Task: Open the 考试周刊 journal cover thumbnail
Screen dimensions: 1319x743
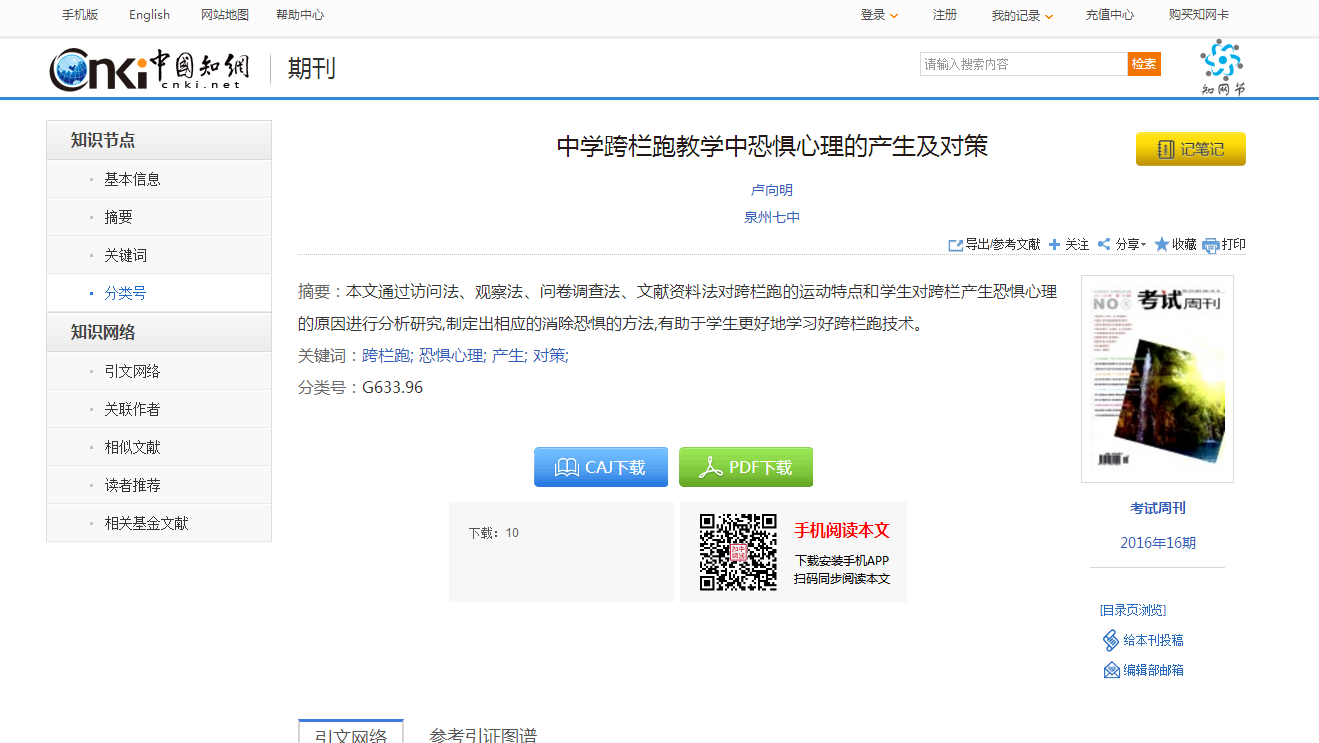Action: tap(1157, 379)
